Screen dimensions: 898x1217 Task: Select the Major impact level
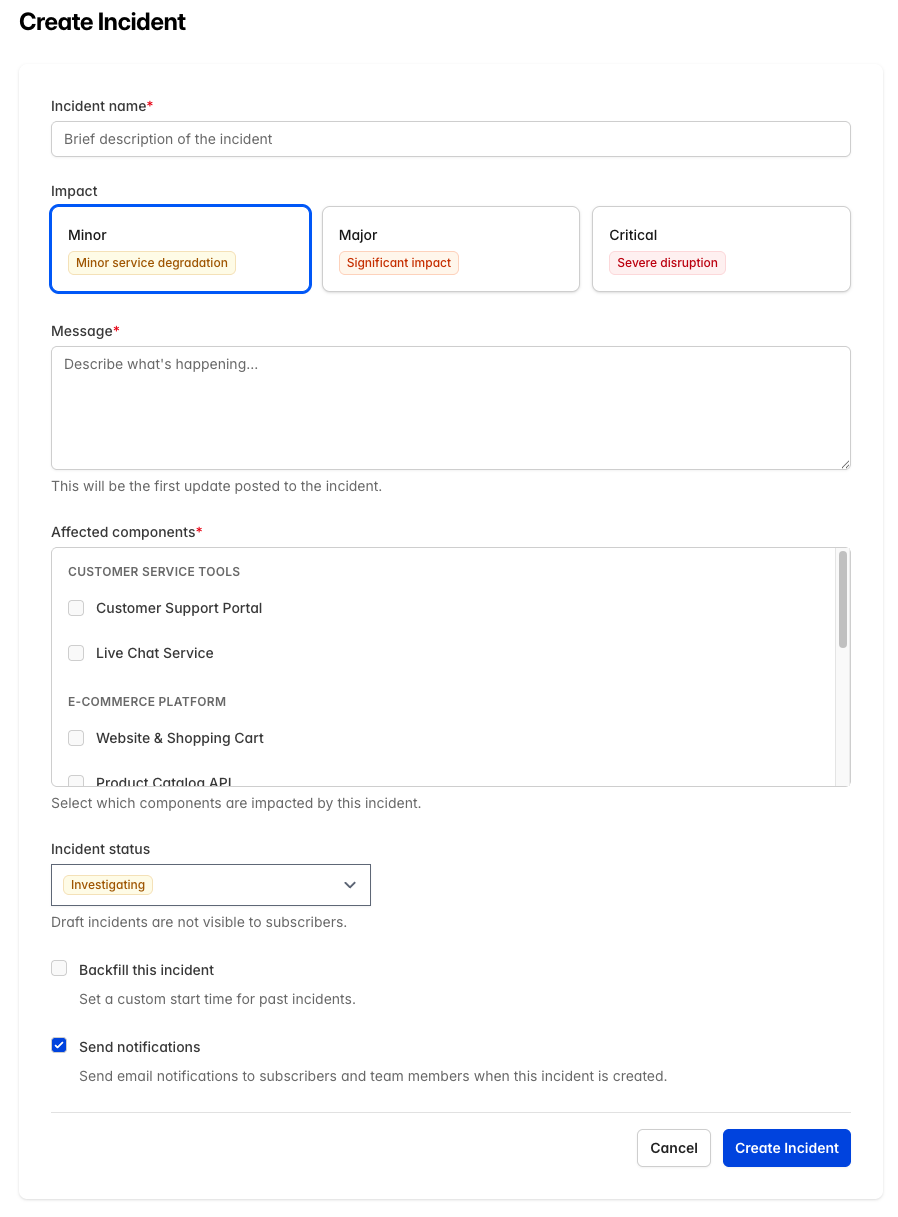pyautogui.click(x=450, y=248)
